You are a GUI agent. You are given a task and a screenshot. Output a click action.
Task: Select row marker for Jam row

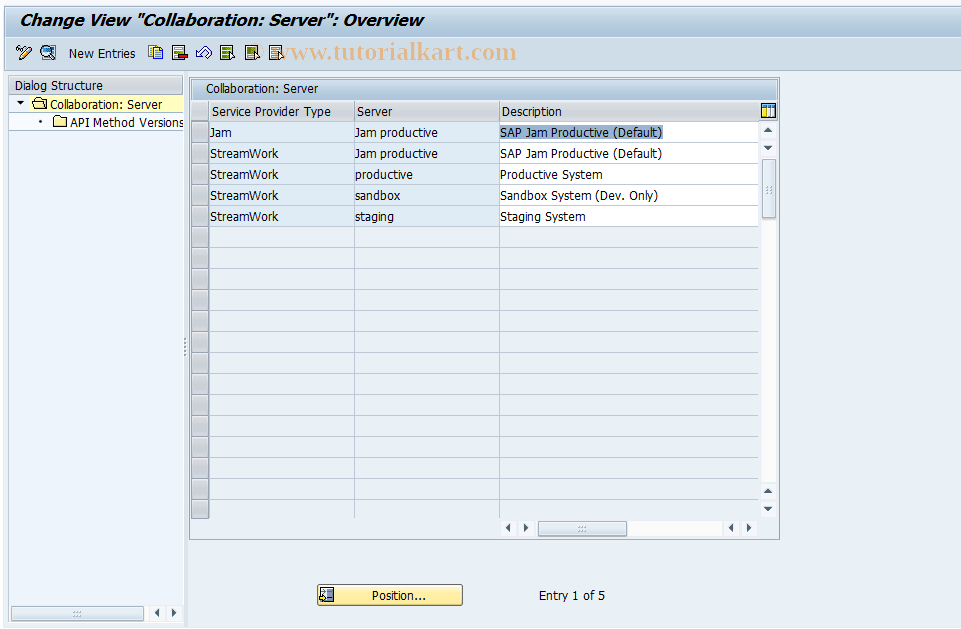(x=200, y=132)
